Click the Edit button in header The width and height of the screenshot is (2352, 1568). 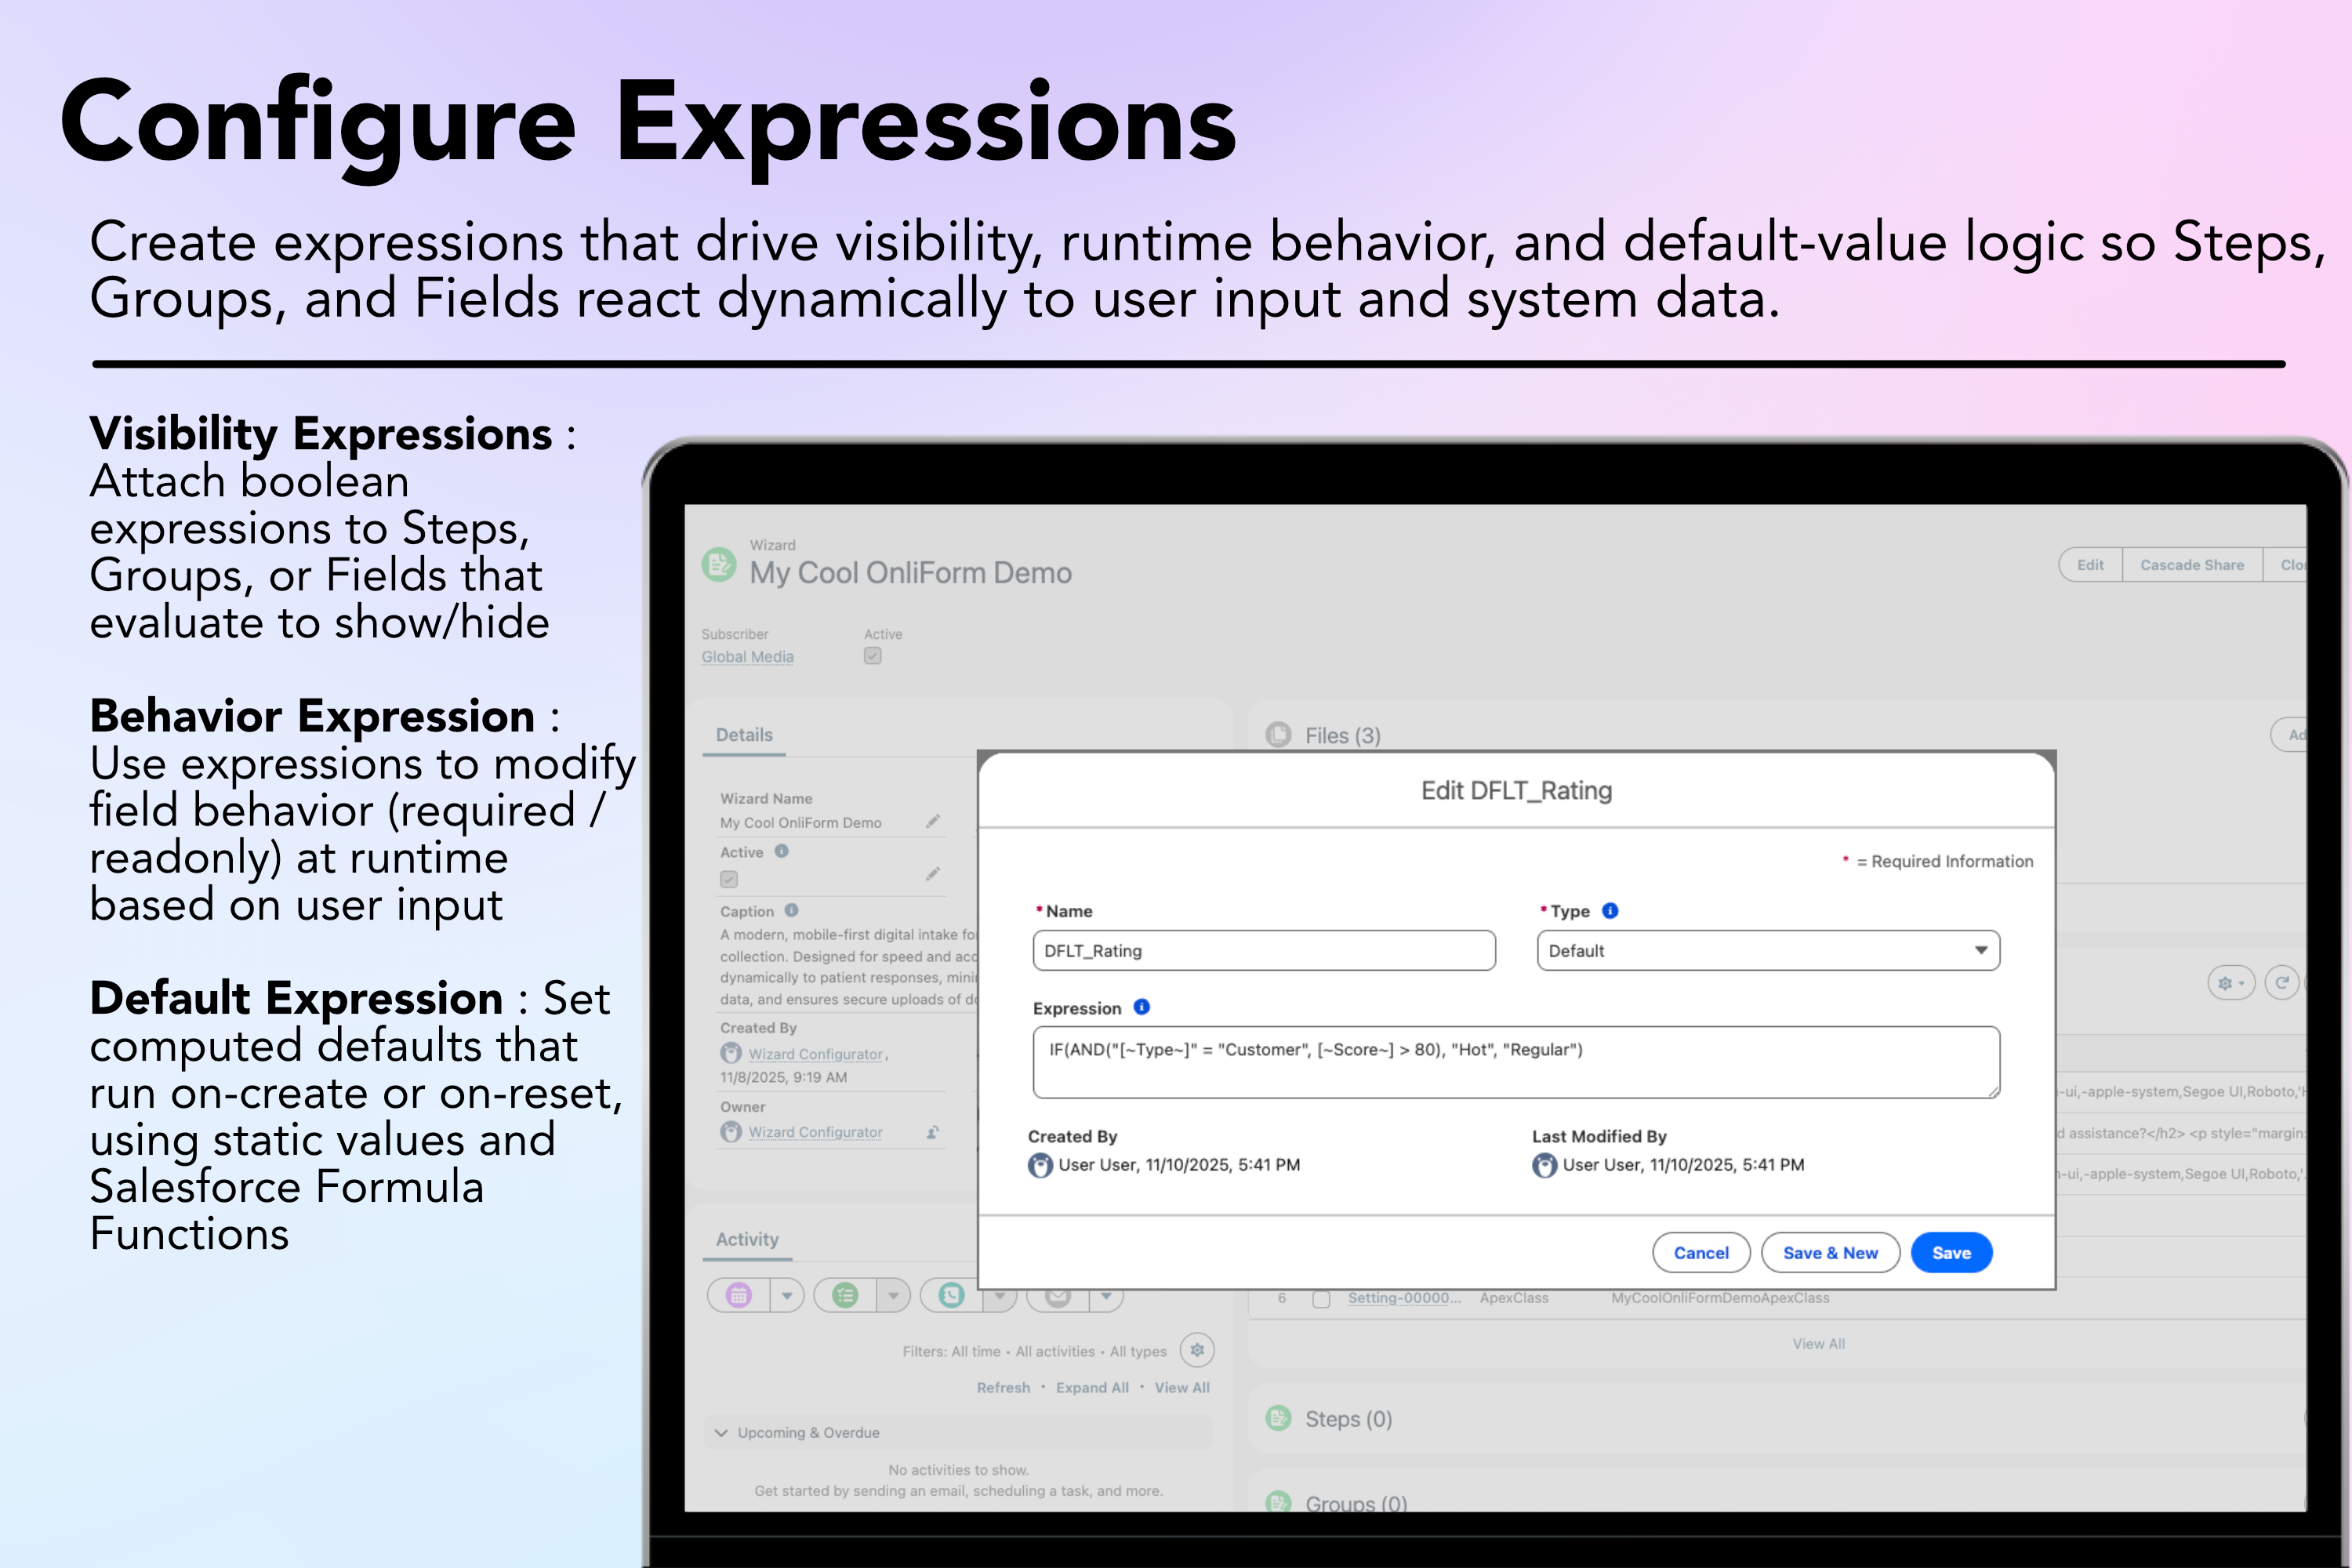[x=2090, y=565]
